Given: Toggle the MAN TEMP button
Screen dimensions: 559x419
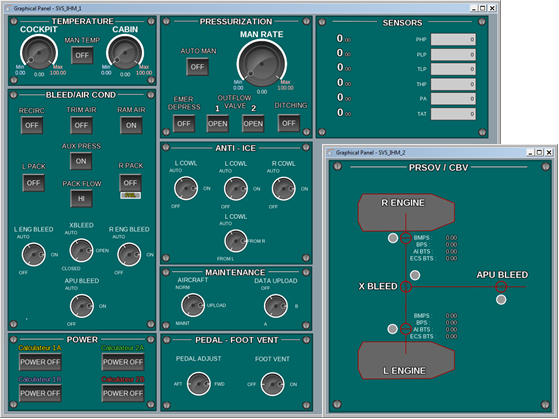Looking at the screenshot, I should click(82, 55).
